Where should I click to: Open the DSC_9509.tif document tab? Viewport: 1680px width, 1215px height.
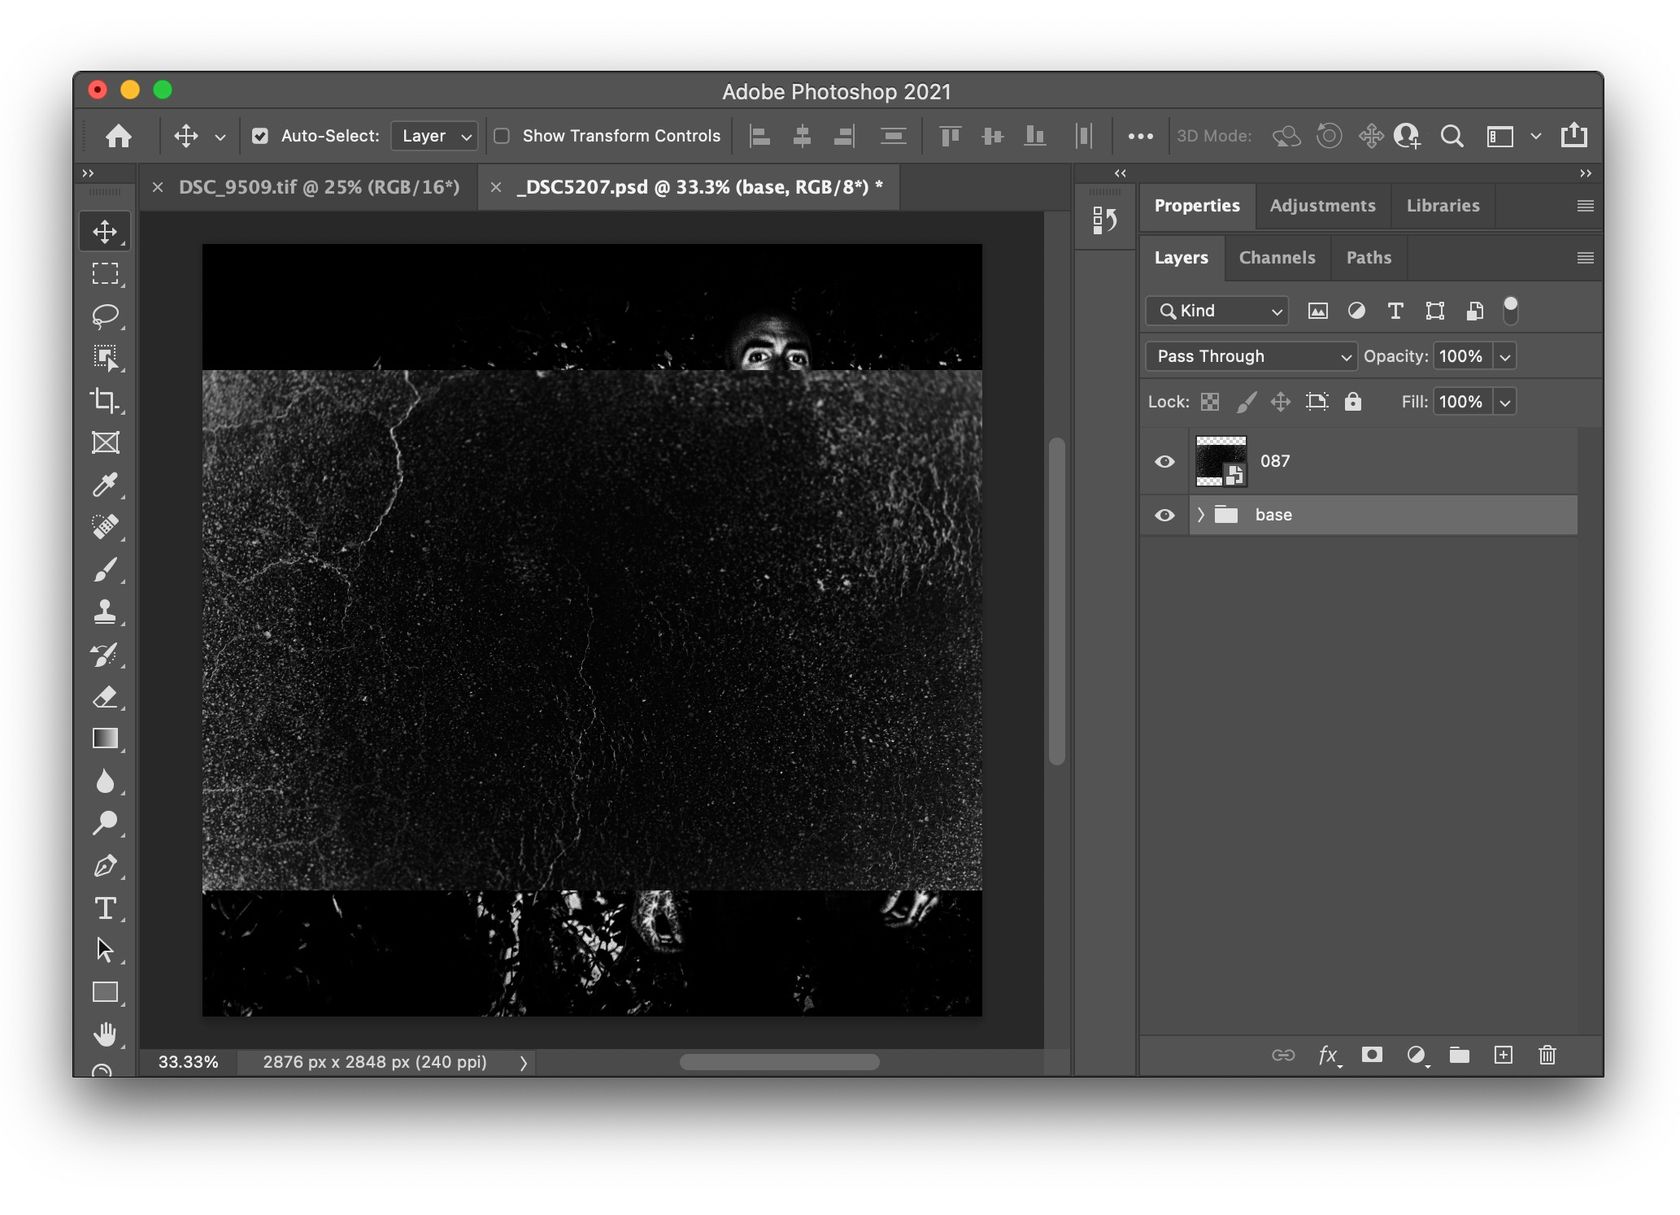[x=318, y=187]
